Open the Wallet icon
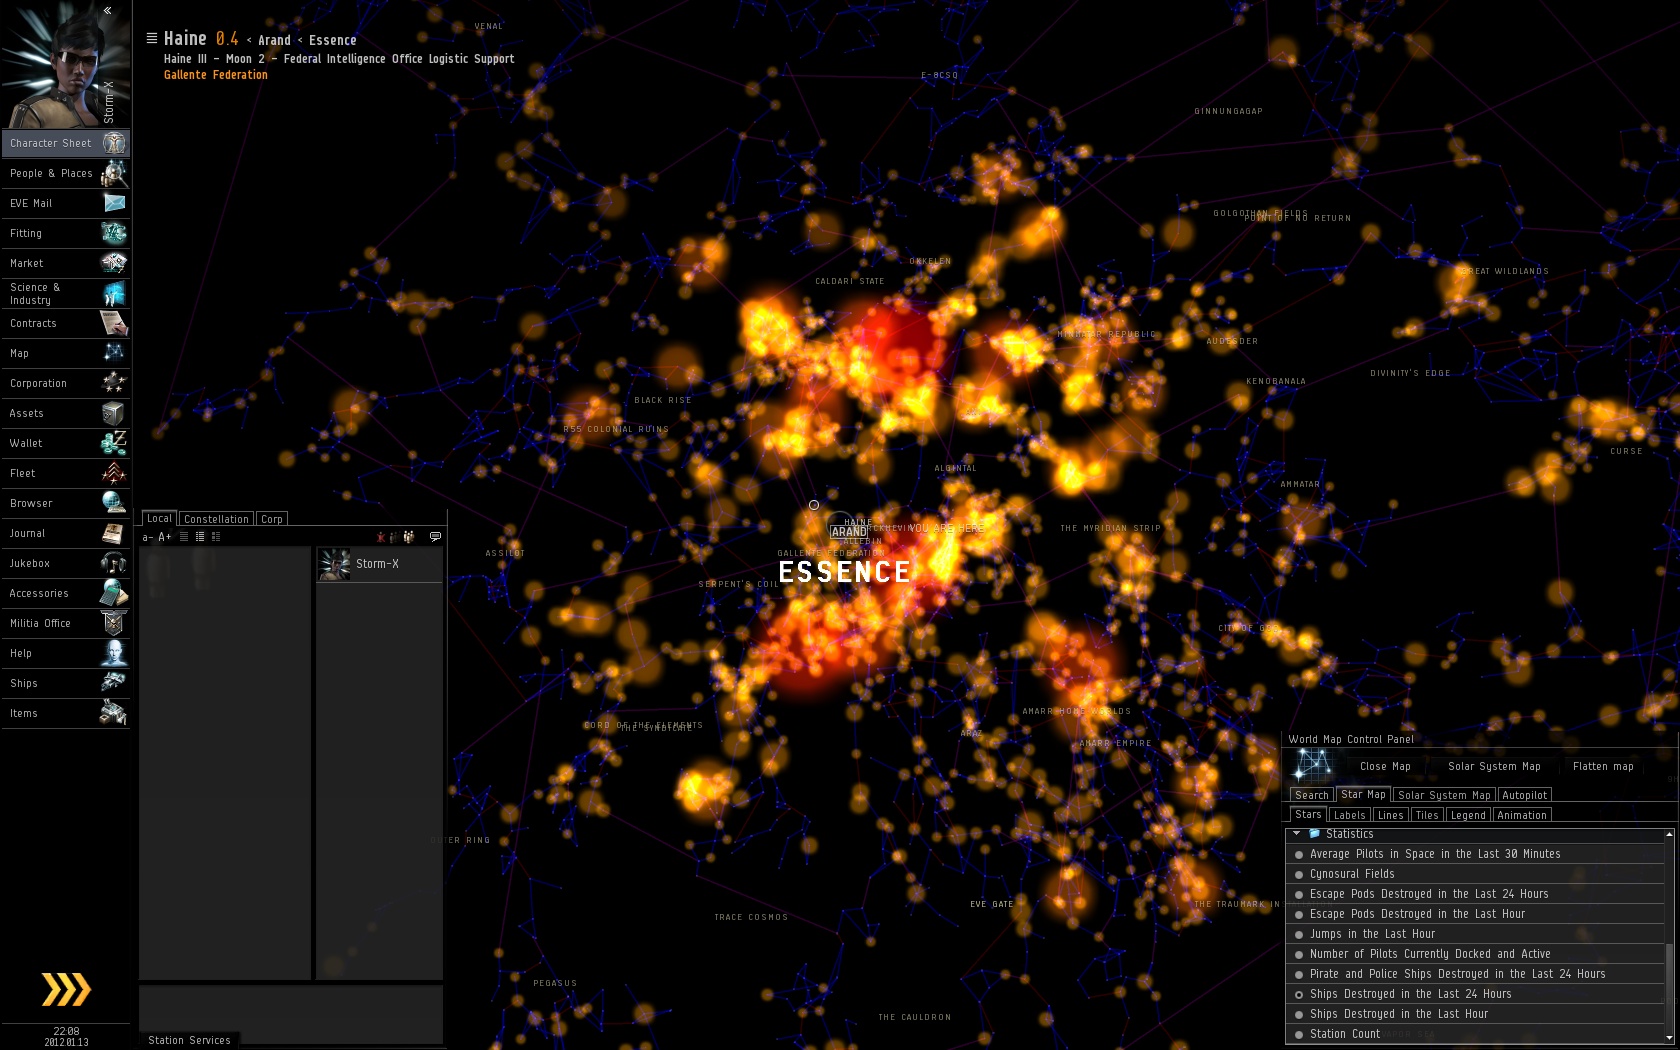 114,443
